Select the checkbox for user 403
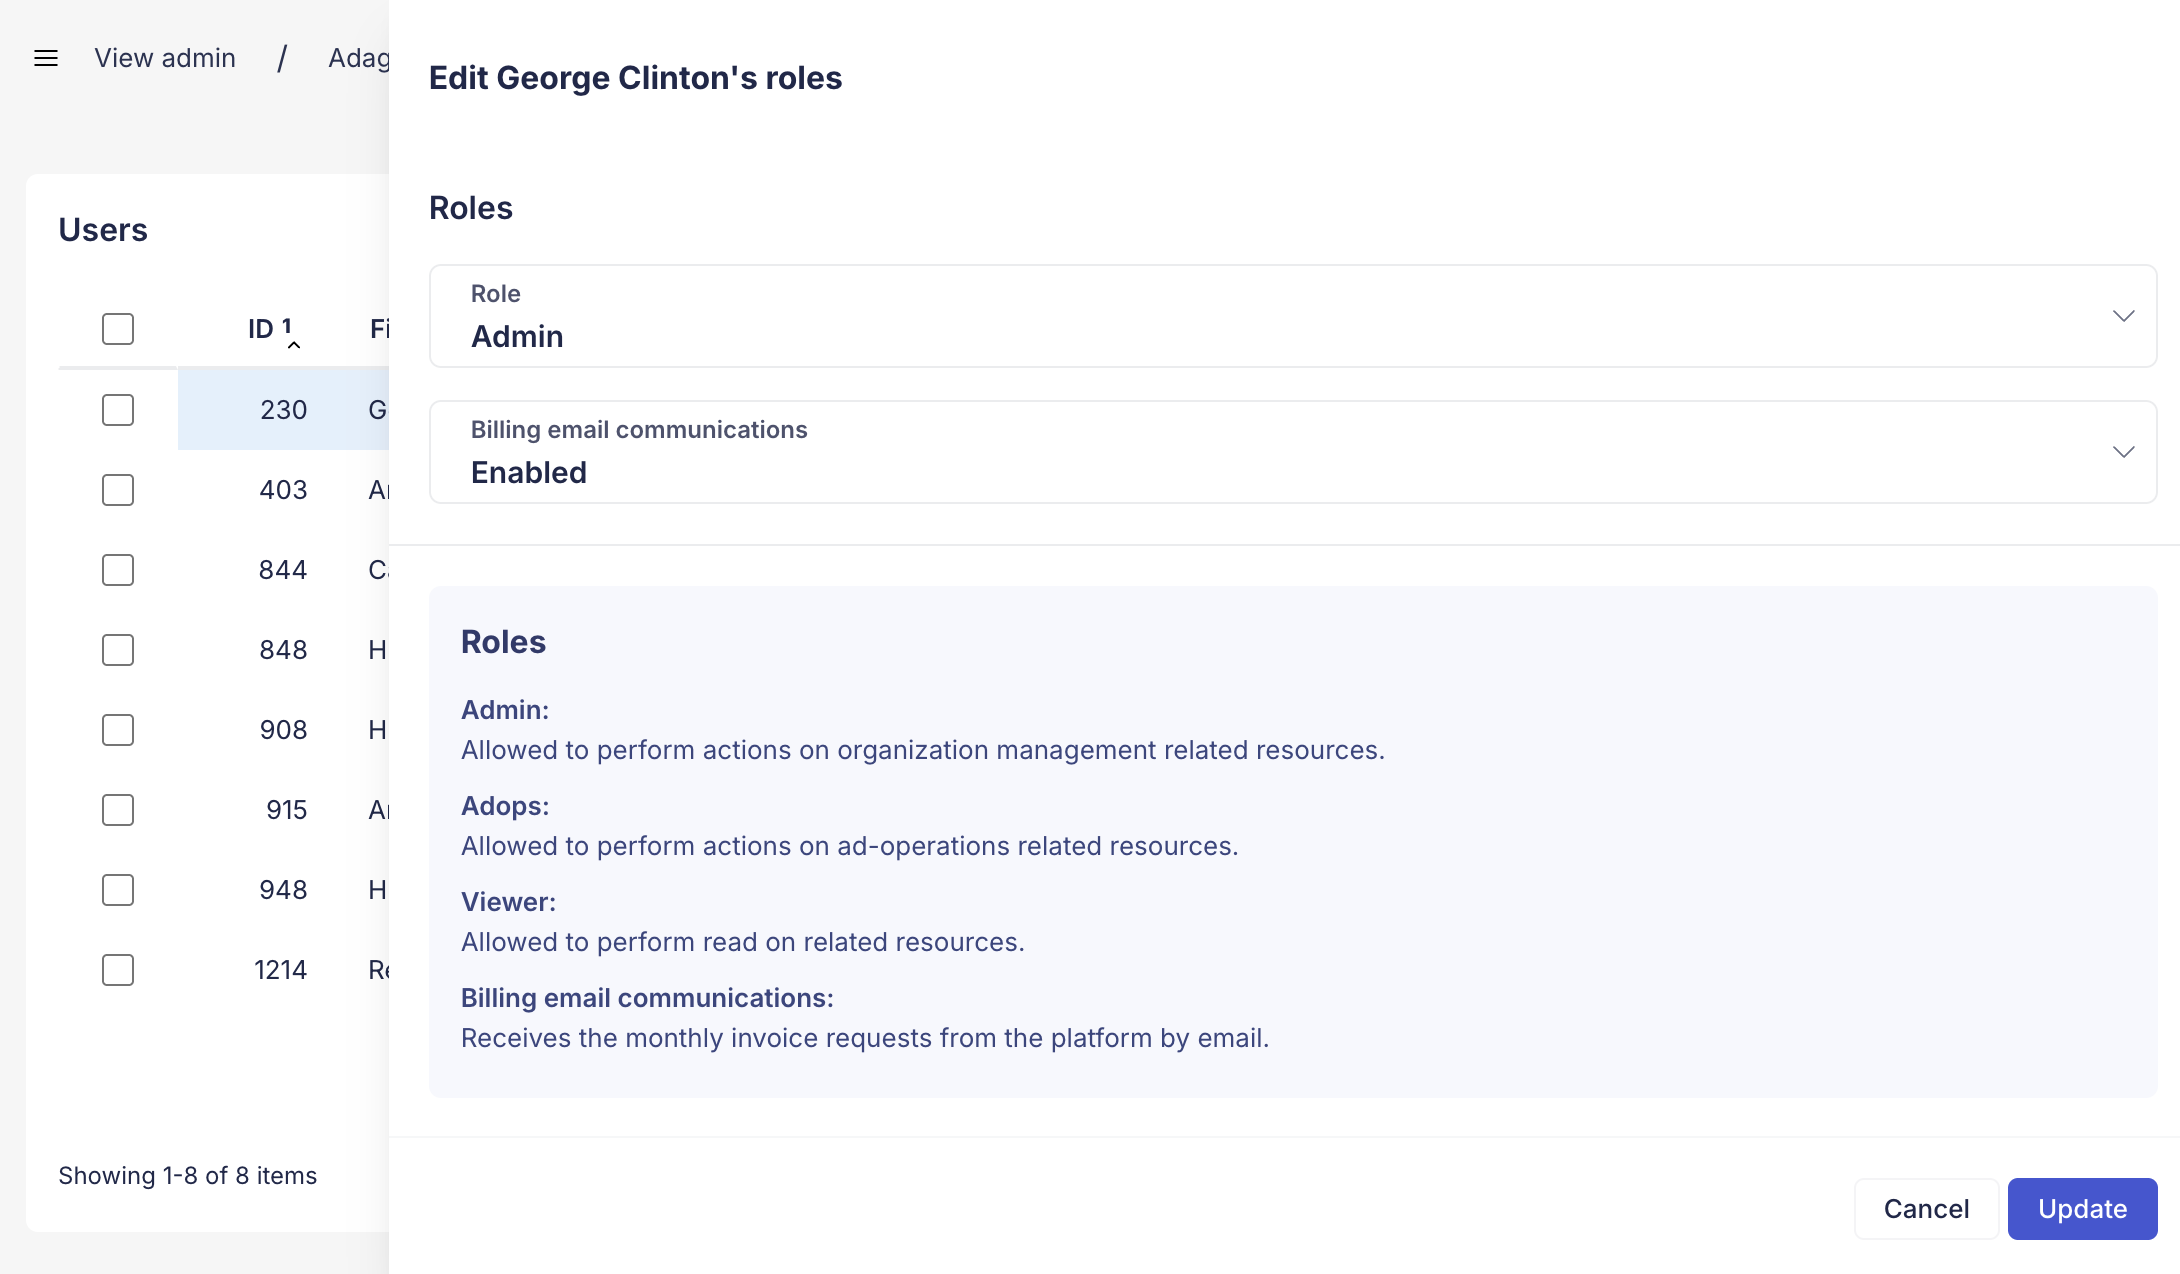2180x1274 pixels. (x=118, y=490)
